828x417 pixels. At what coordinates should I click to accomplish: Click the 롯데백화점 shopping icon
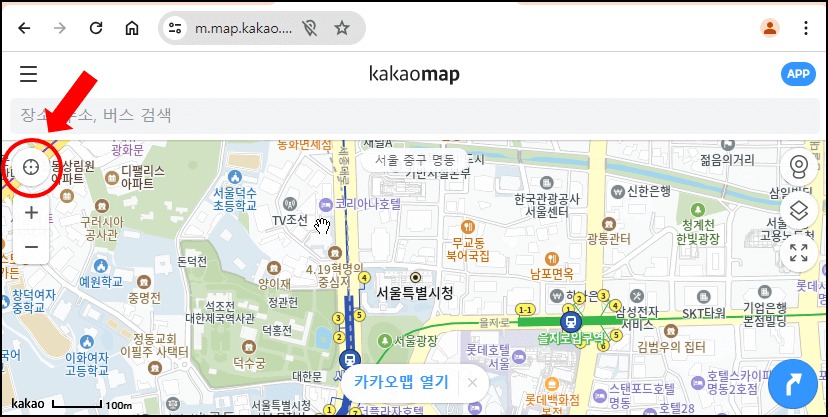[x=552, y=383]
